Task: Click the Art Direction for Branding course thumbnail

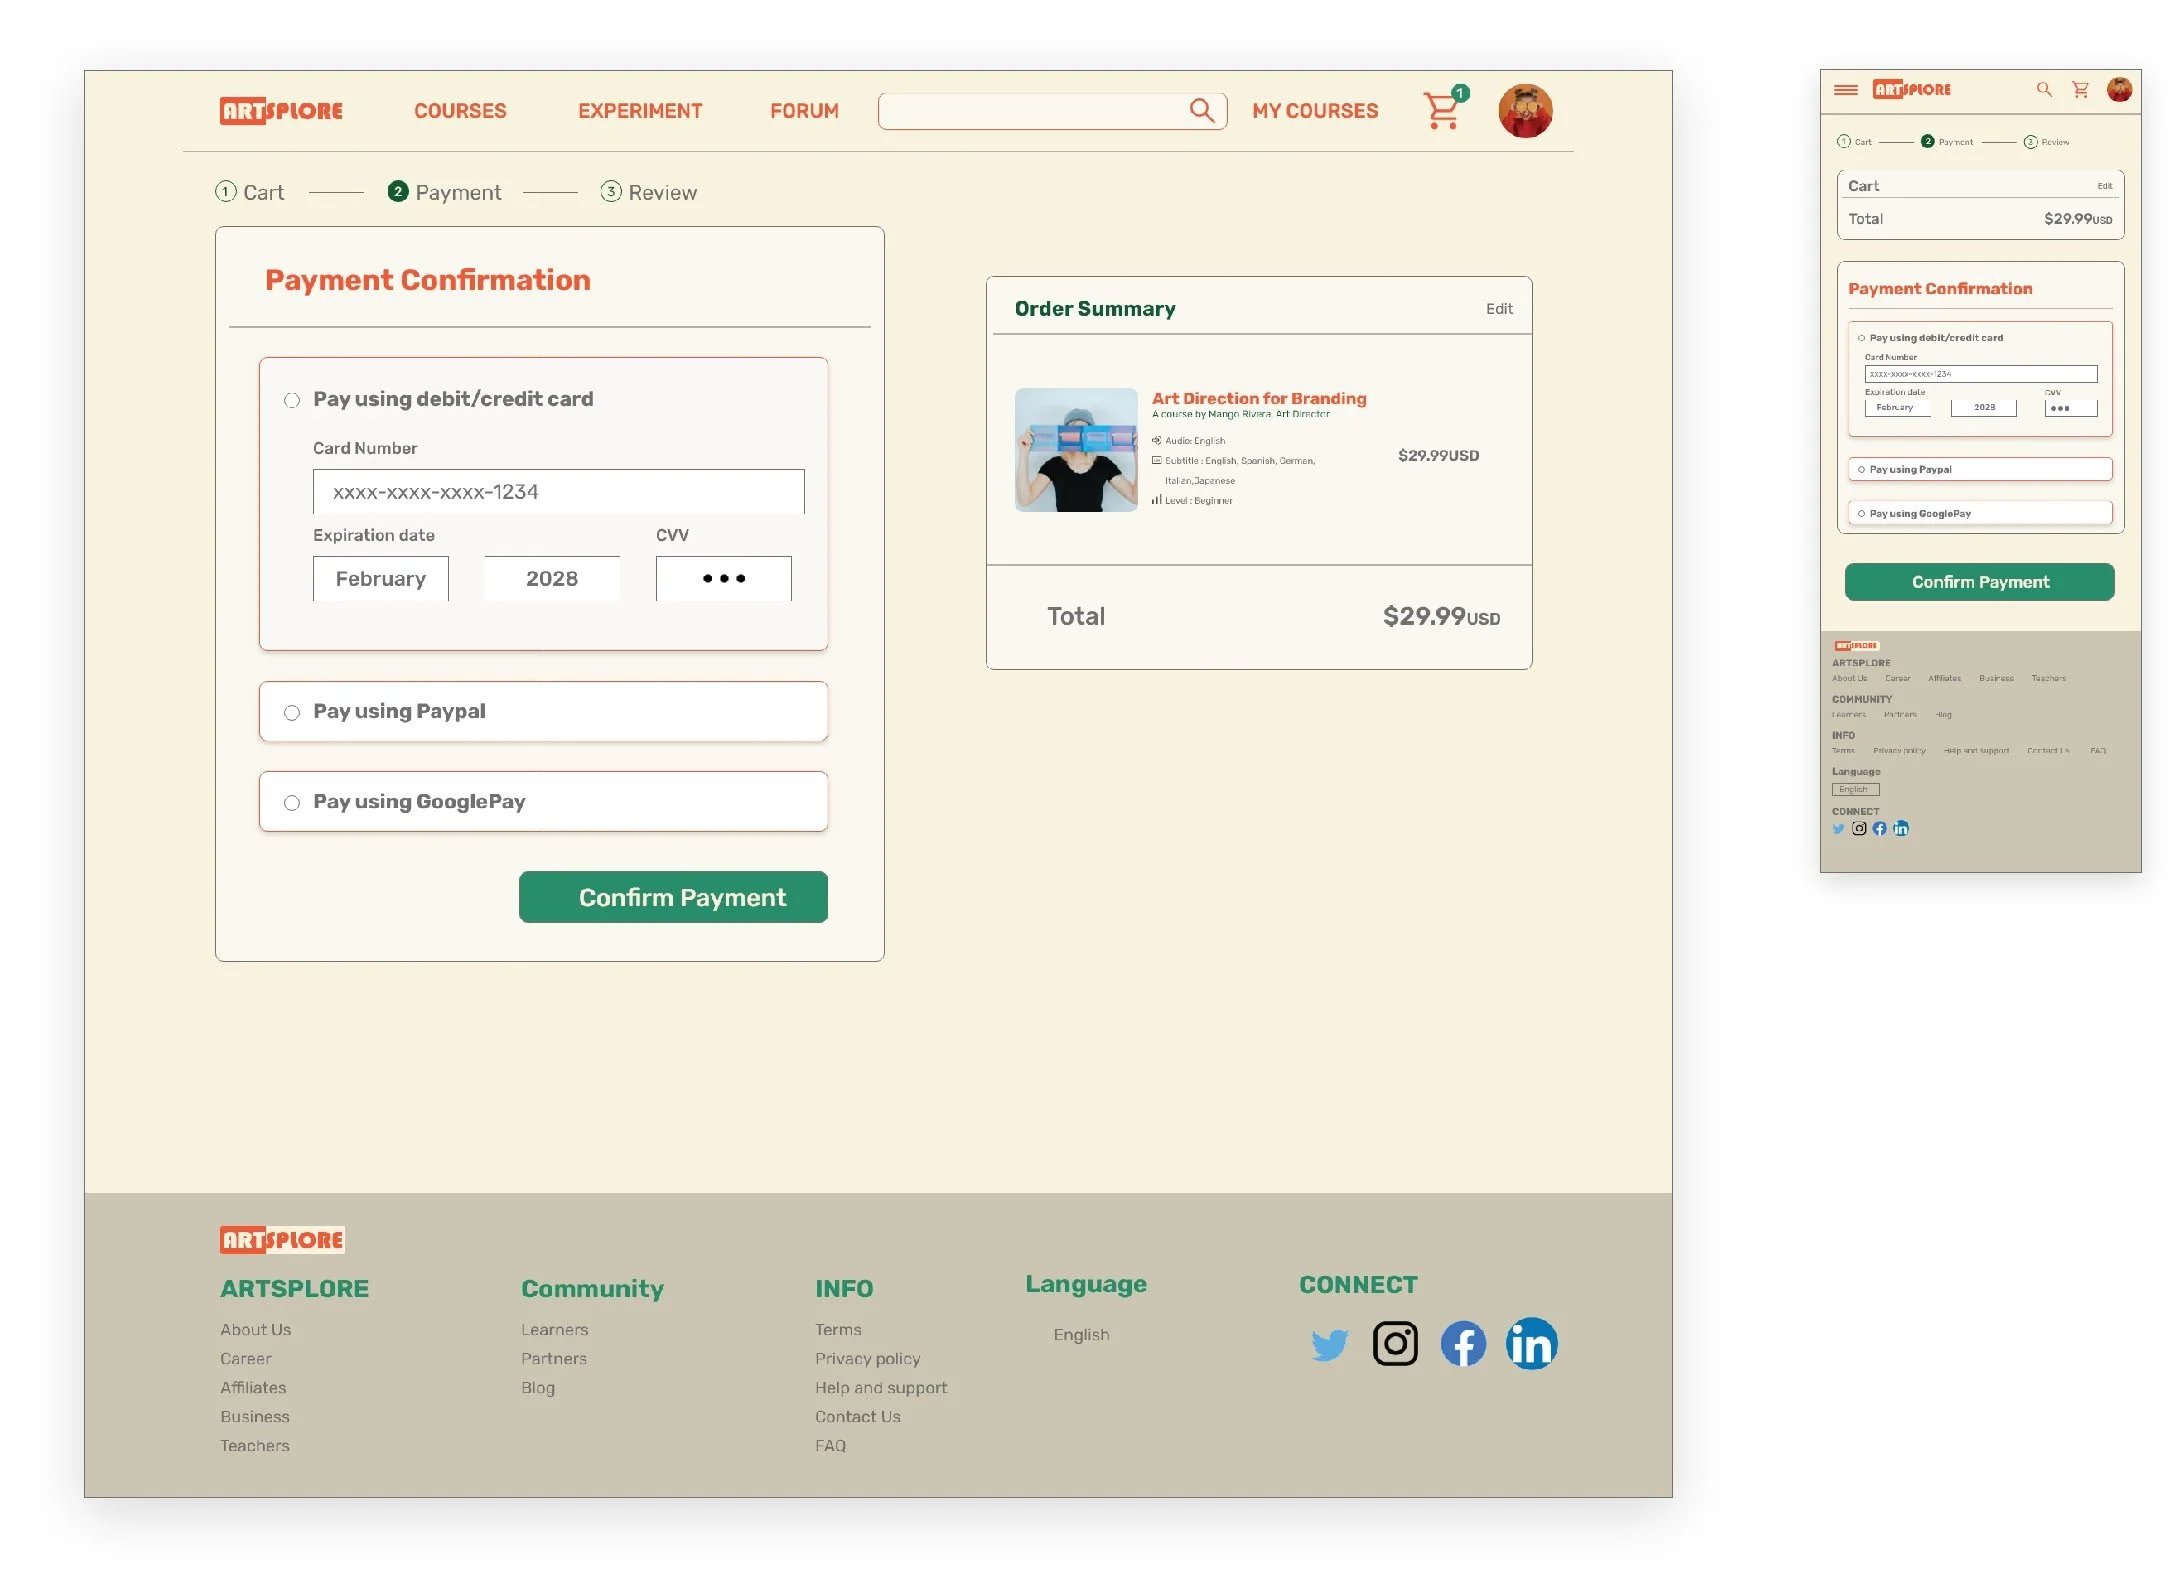Action: [x=1076, y=450]
